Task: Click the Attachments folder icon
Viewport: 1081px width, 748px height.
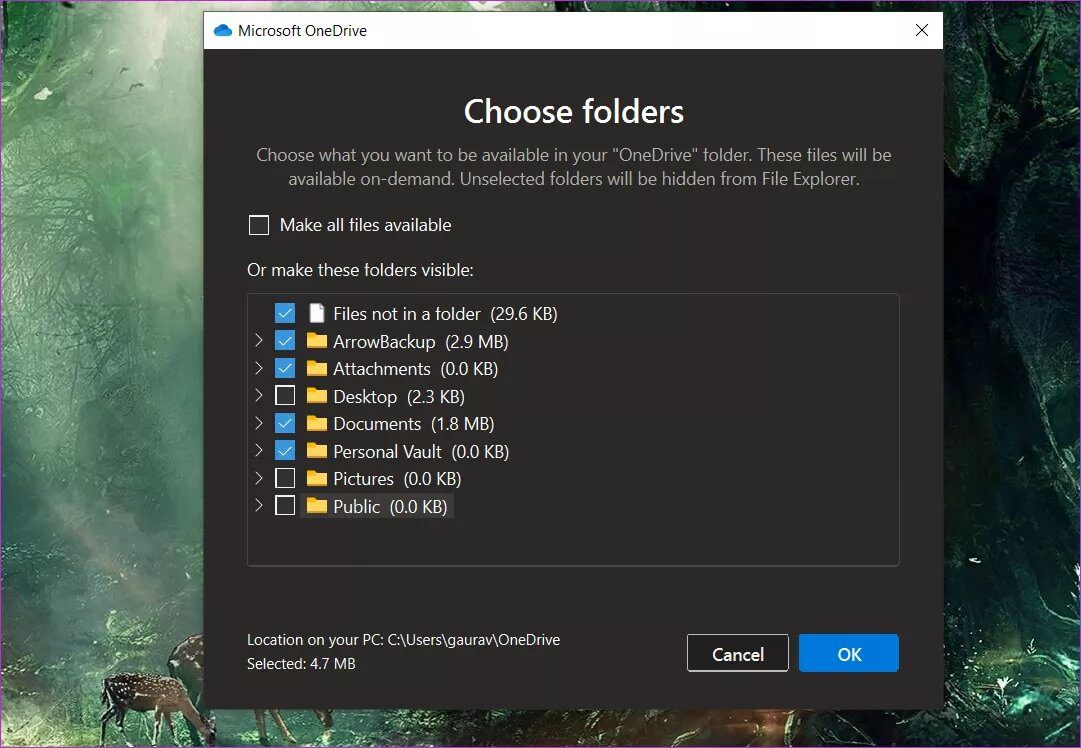Action: 316,368
